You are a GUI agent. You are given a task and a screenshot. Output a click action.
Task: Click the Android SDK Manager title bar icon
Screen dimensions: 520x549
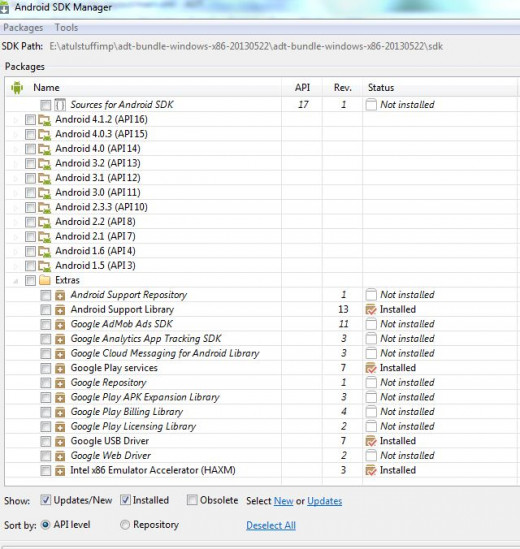coord(5,8)
